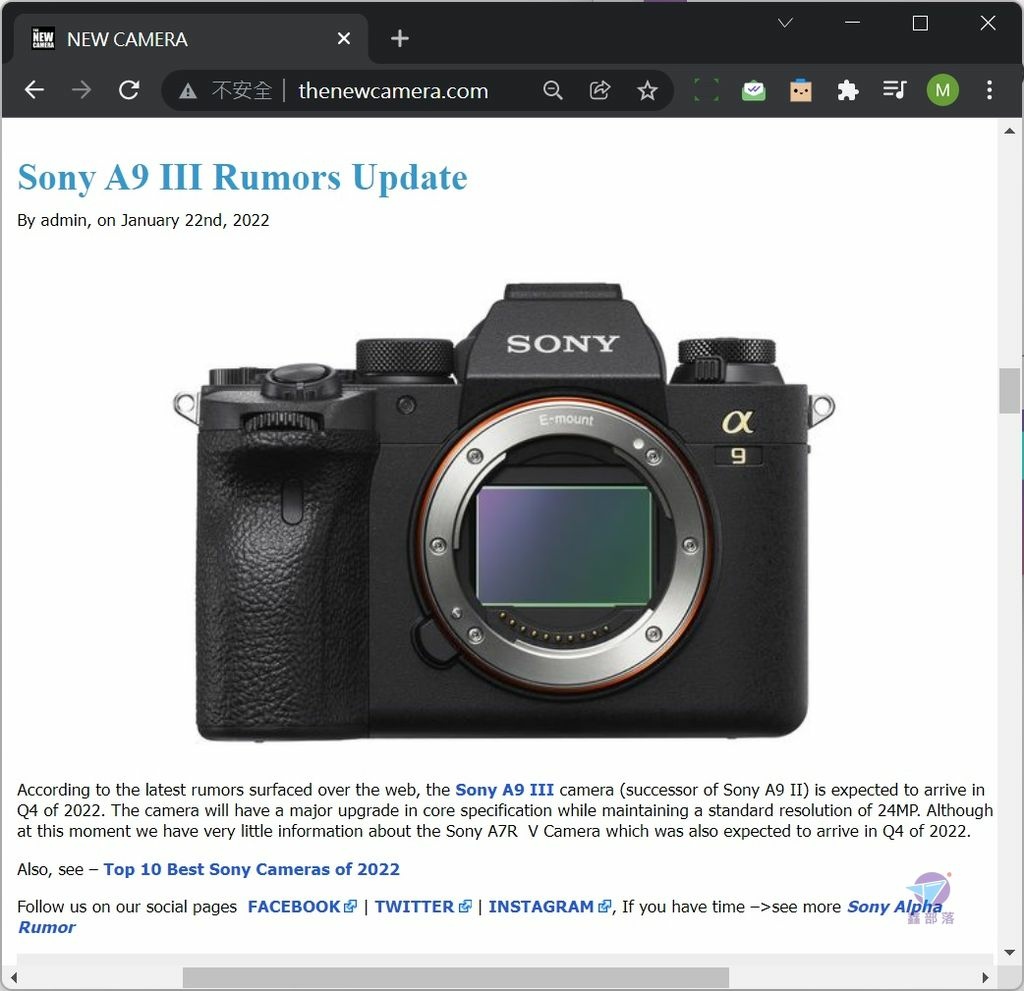Share this page from address bar

[x=600, y=90]
